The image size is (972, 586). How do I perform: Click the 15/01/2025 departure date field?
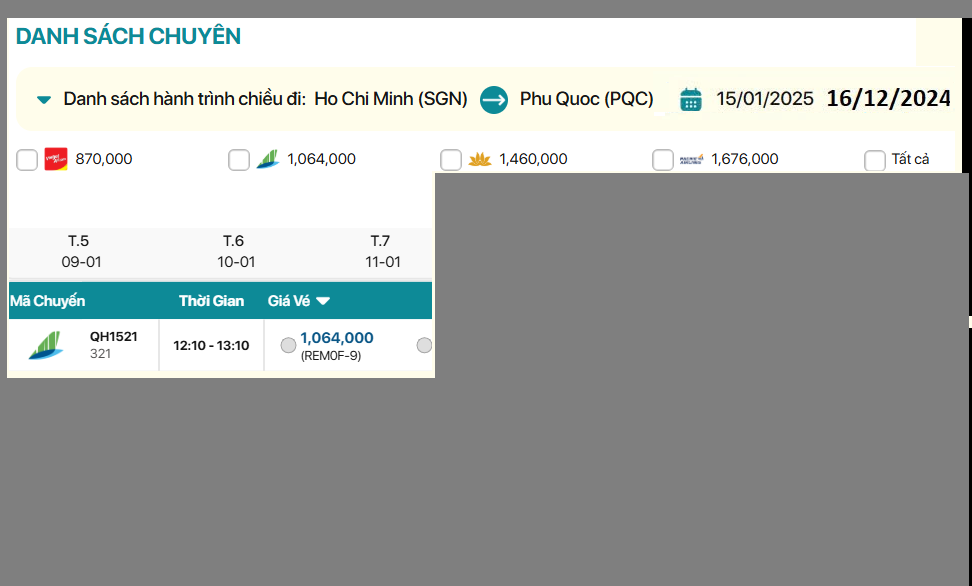coord(765,99)
